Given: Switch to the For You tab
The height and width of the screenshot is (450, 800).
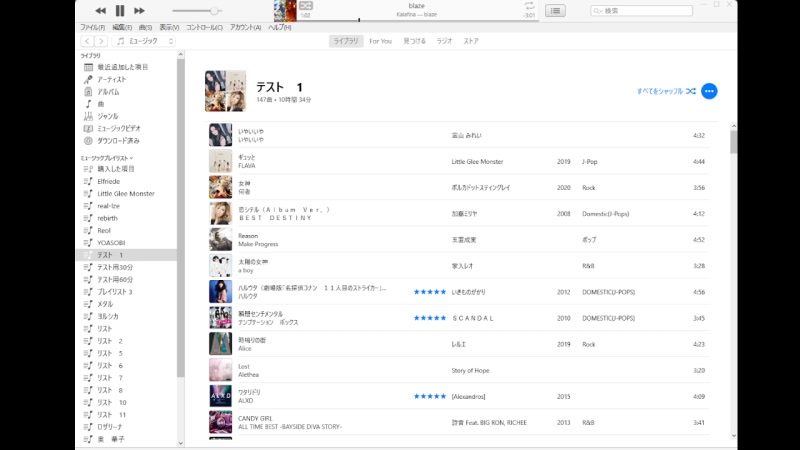Looking at the screenshot, I should pyautogui.click(x=380, y=41).
